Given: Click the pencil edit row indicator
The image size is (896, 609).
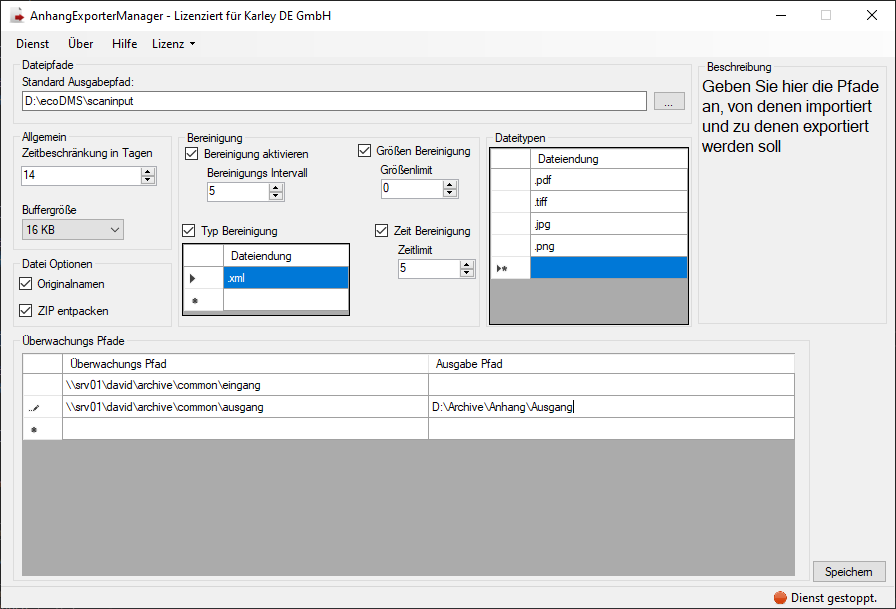Looking at the screenshot, I should 34,408.
